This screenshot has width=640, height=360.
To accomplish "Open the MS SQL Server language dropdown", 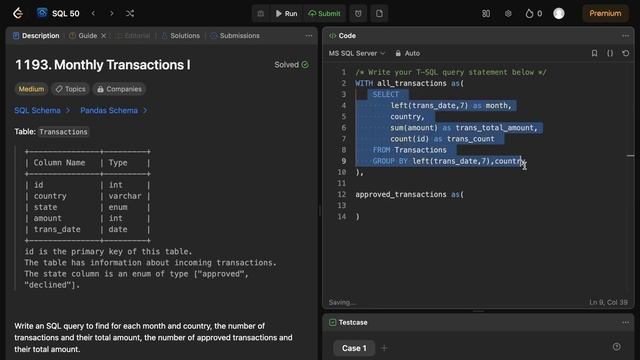I will coord(357,53).
